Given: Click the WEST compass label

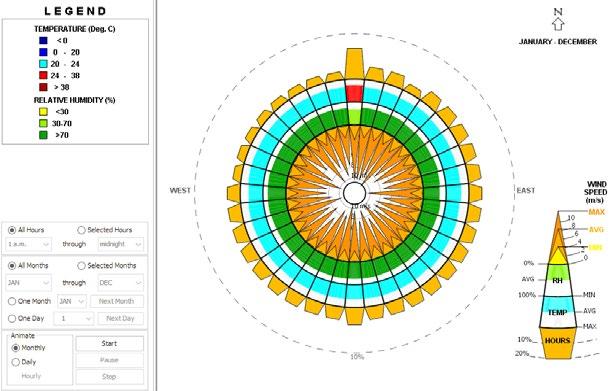Looking at the screenshot, I should tap(180, 190).
